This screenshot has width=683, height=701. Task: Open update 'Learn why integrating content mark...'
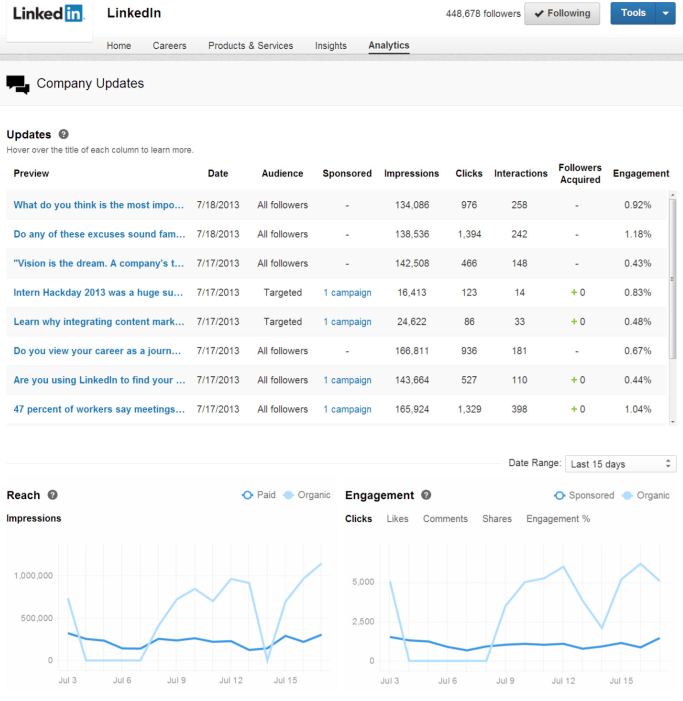click(99, 321)
